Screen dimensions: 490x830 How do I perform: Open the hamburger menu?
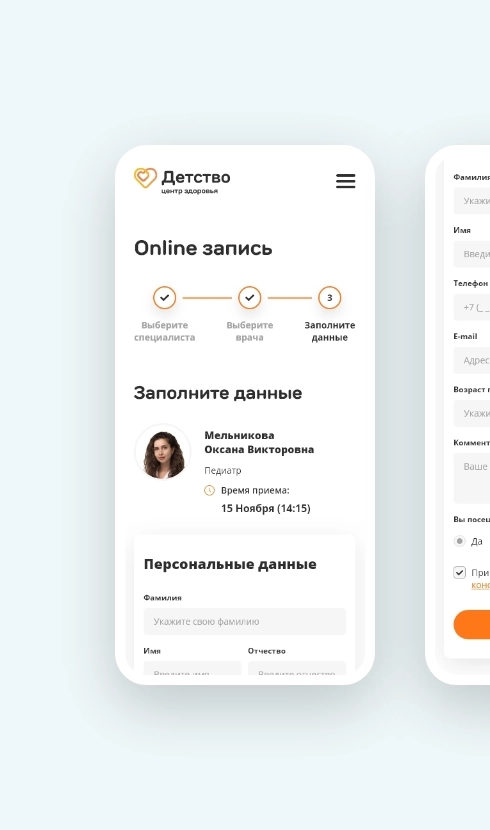(346, 181)
